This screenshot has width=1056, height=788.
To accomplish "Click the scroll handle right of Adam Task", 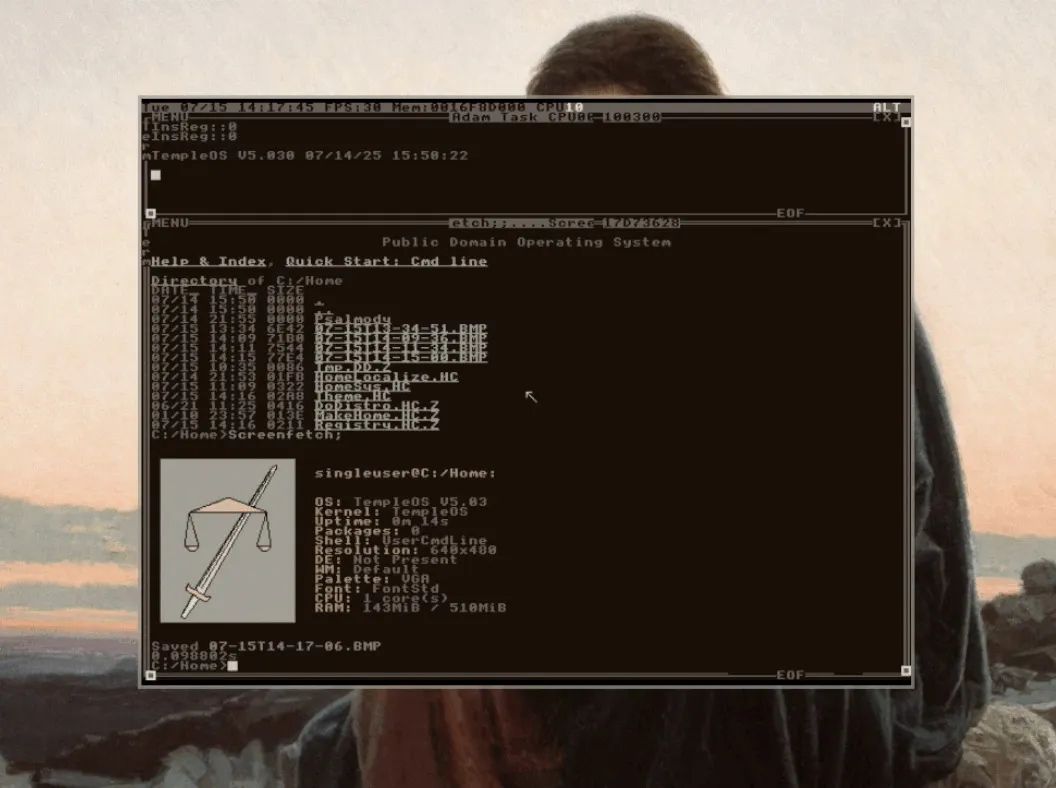I will coord(906,123).
